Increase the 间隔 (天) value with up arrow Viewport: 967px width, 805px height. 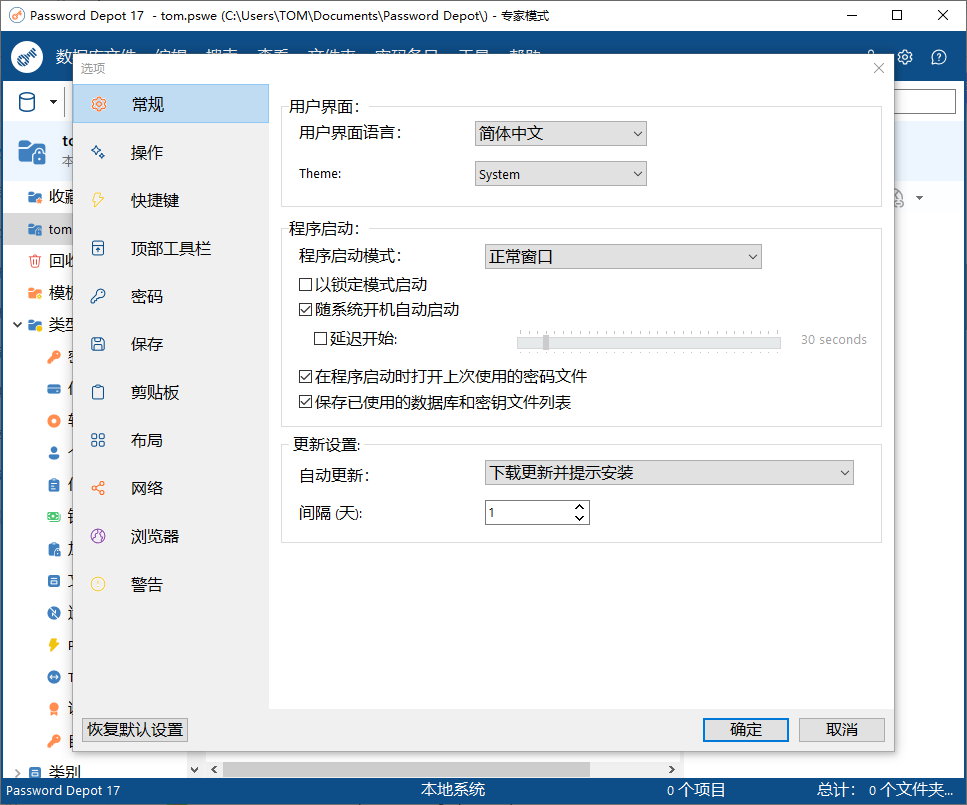pyautogui.click(x=580, y=506)
